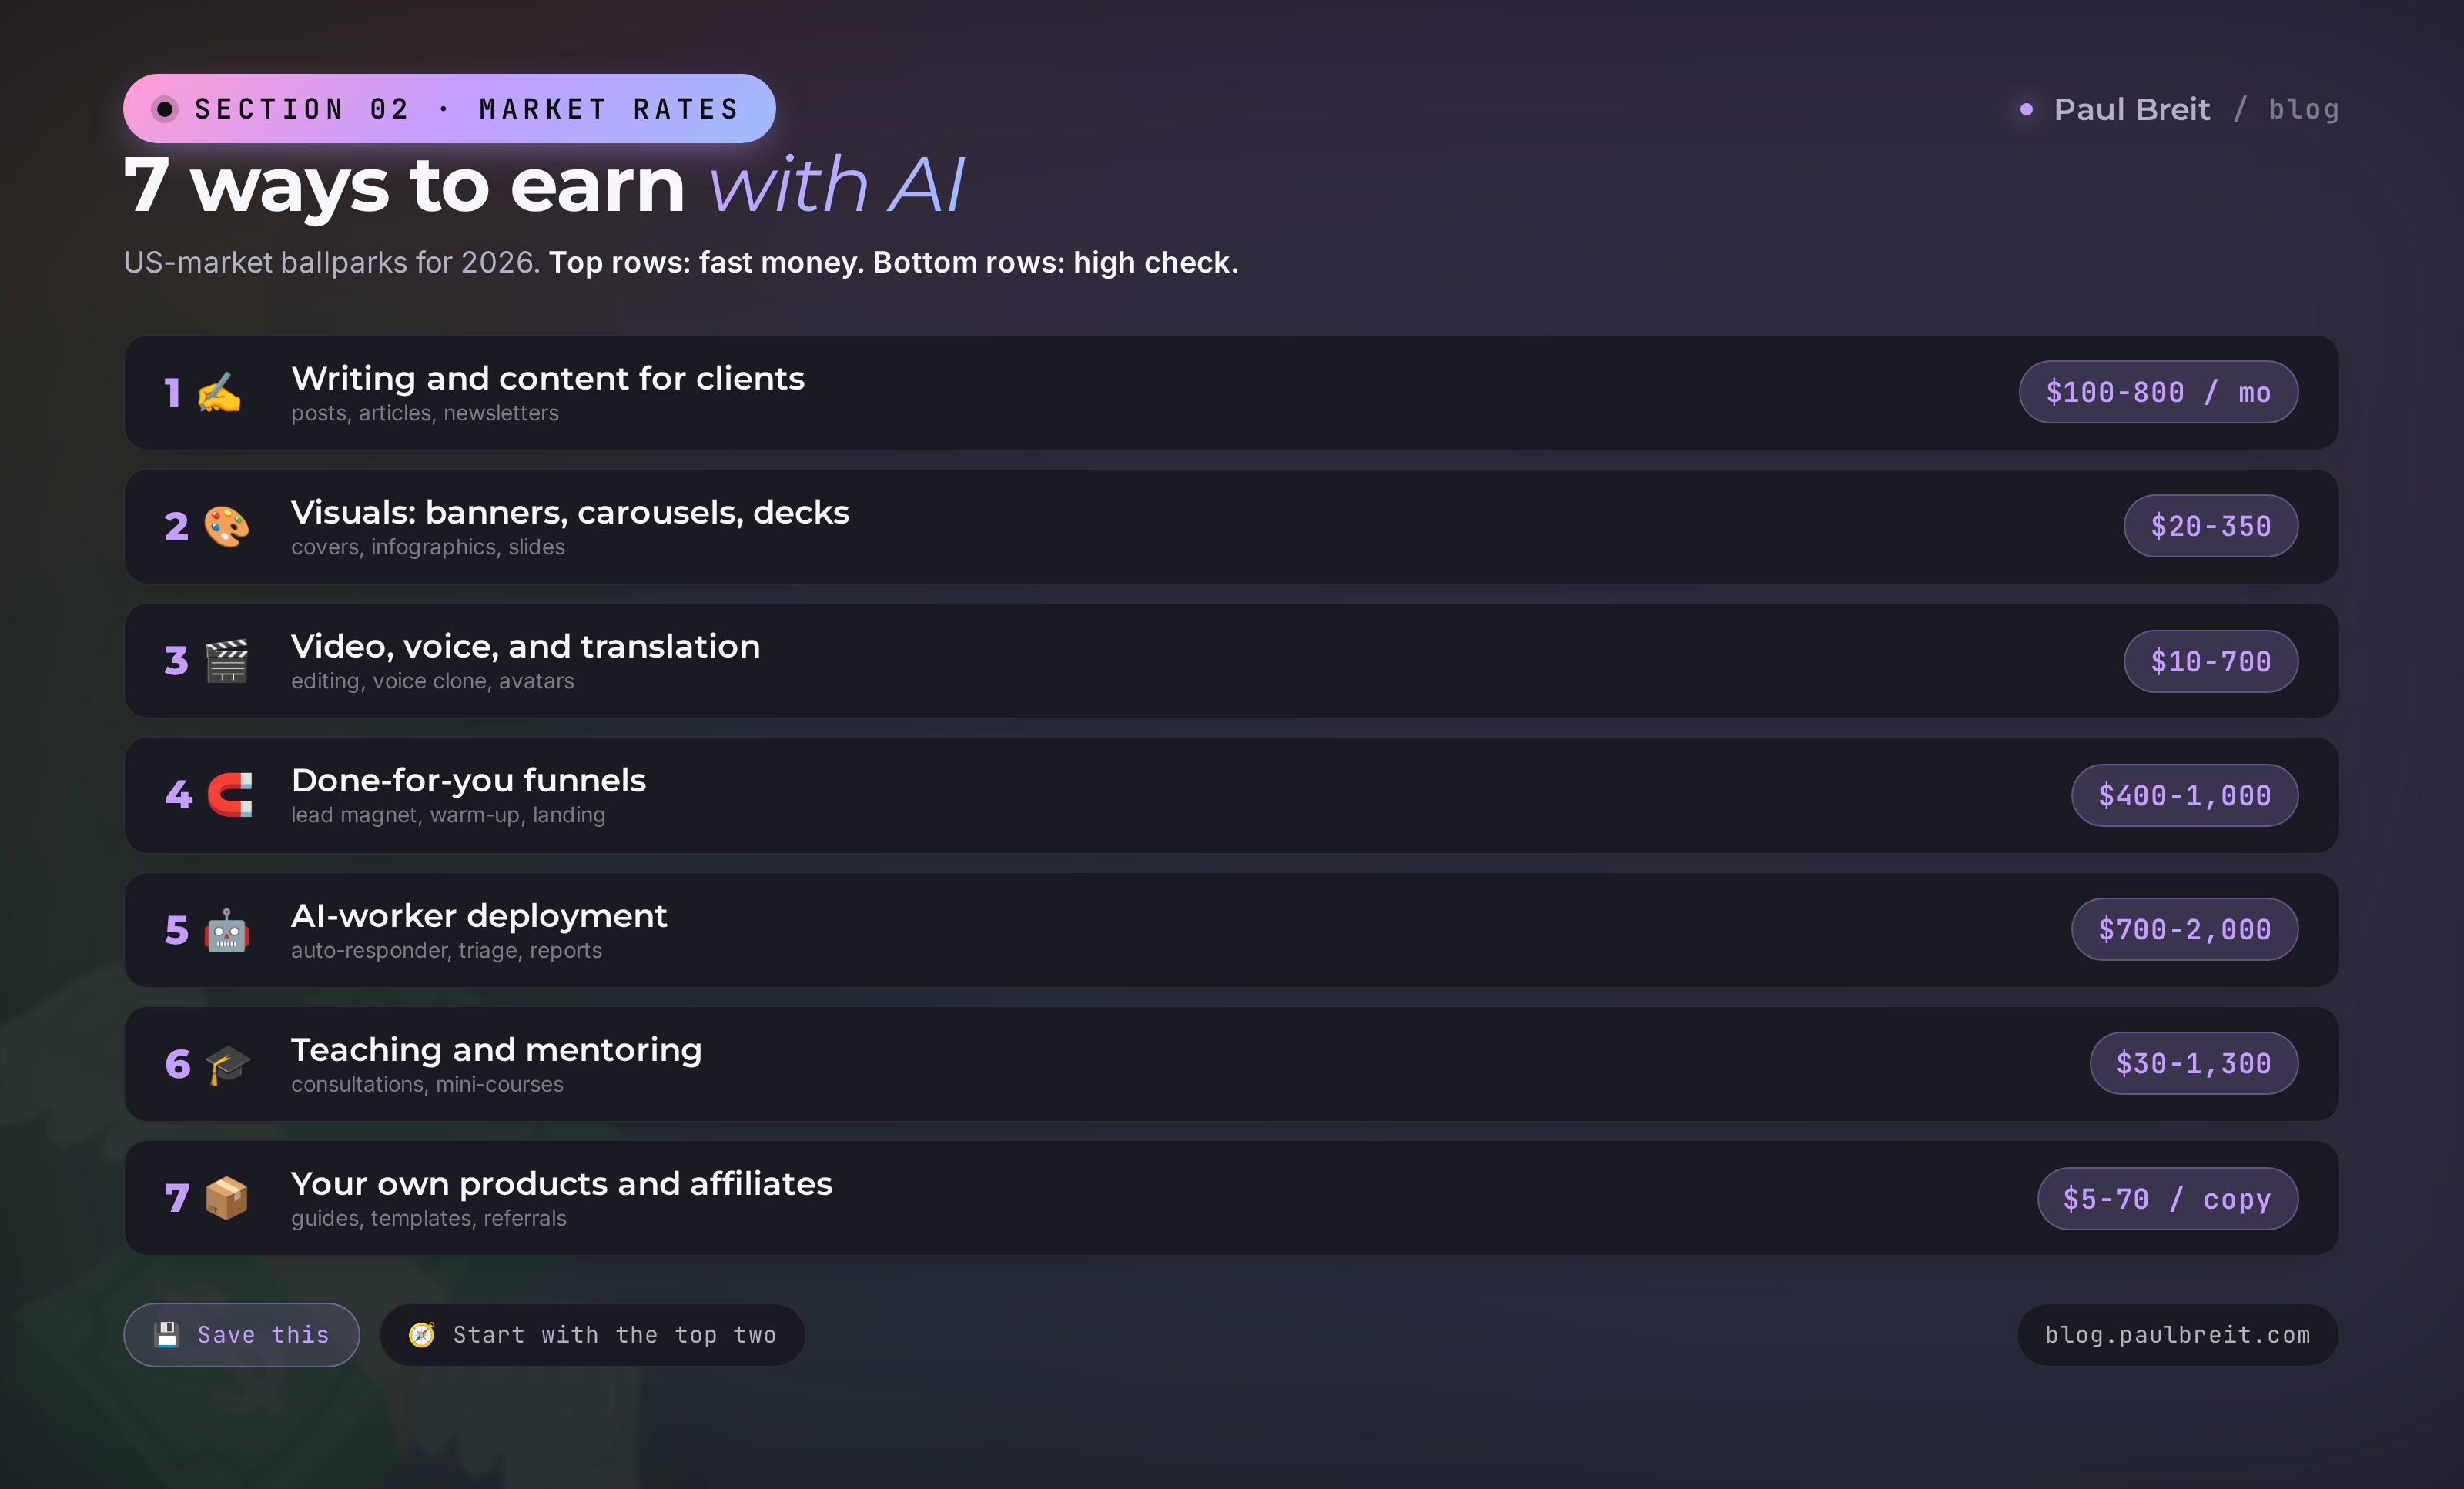Click the $30-1,300 price pill
The image size is (2464, 1489).
coord(2193,1063)
